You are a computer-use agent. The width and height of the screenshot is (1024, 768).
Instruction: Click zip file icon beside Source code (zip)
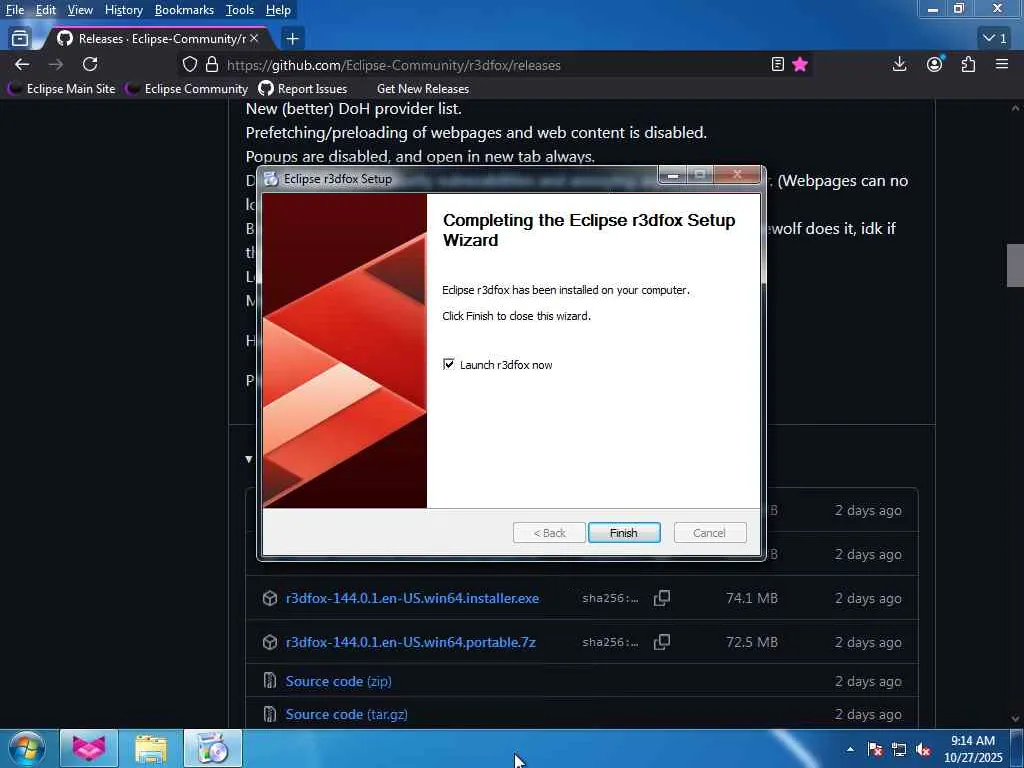[x=270, y=681]
